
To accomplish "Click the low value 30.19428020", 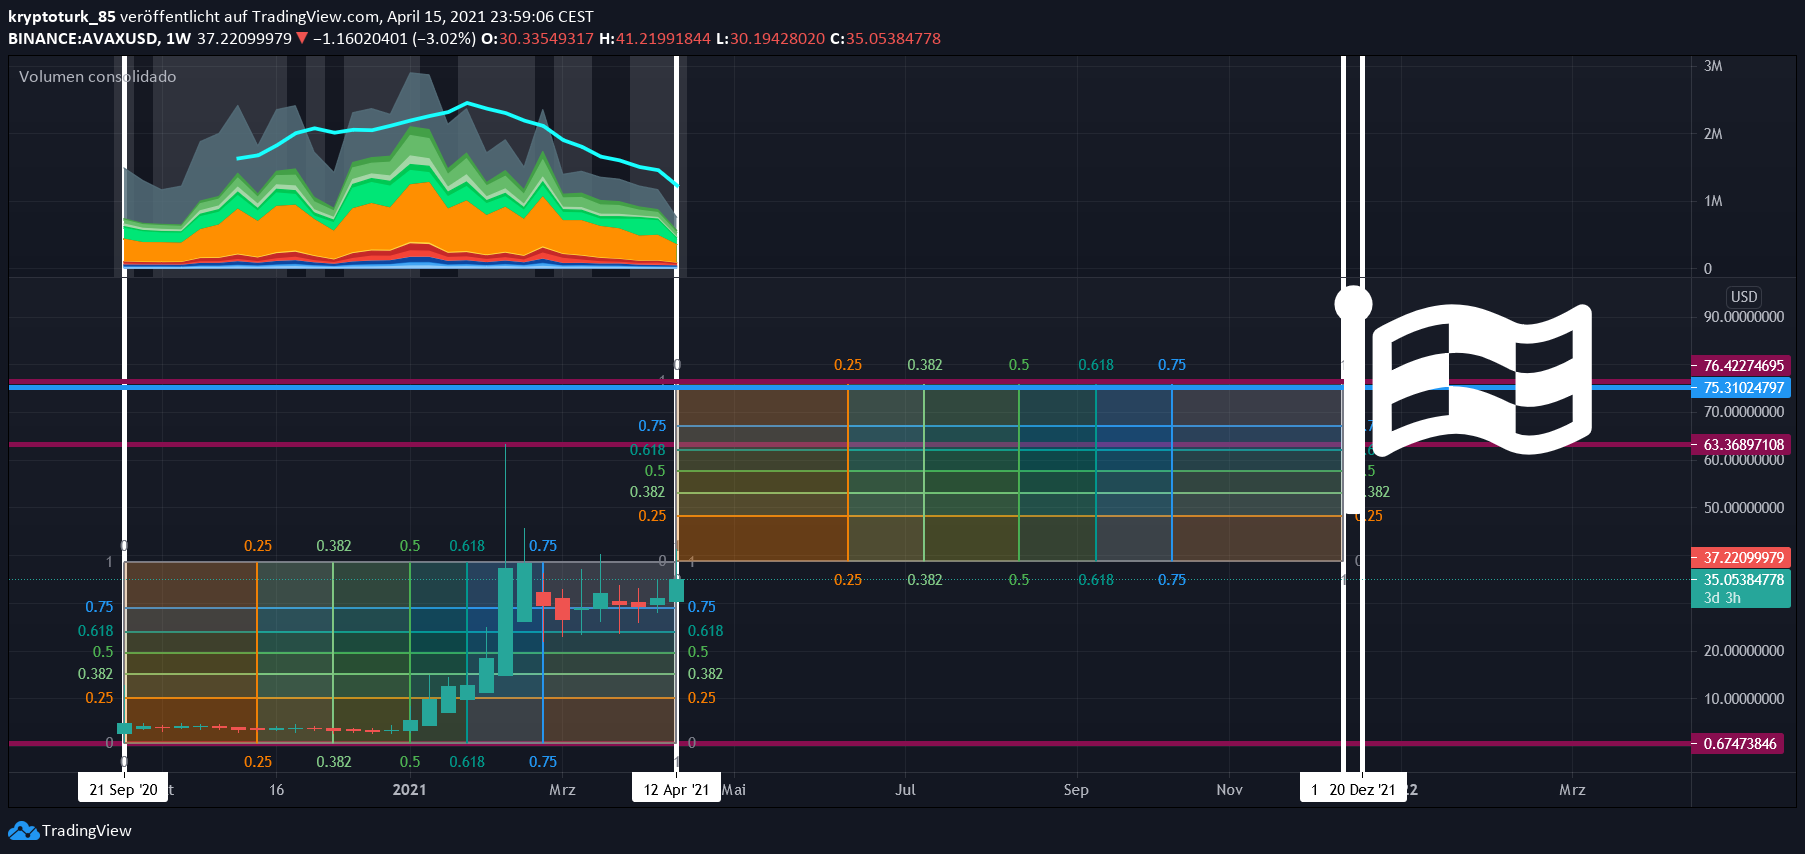I will tap(777, 39).
